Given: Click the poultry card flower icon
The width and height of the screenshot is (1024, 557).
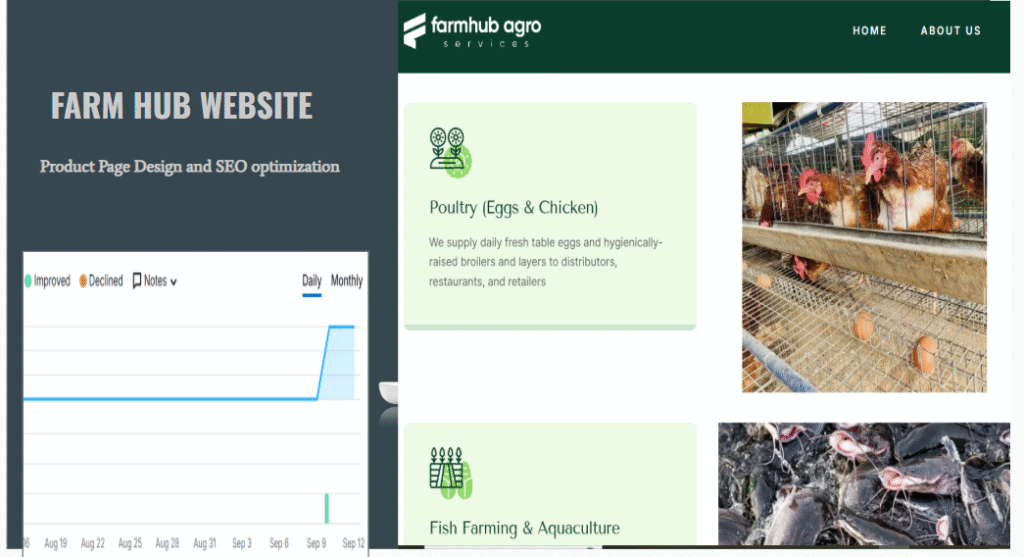Looking at the screenshot, I should point(449,152).
